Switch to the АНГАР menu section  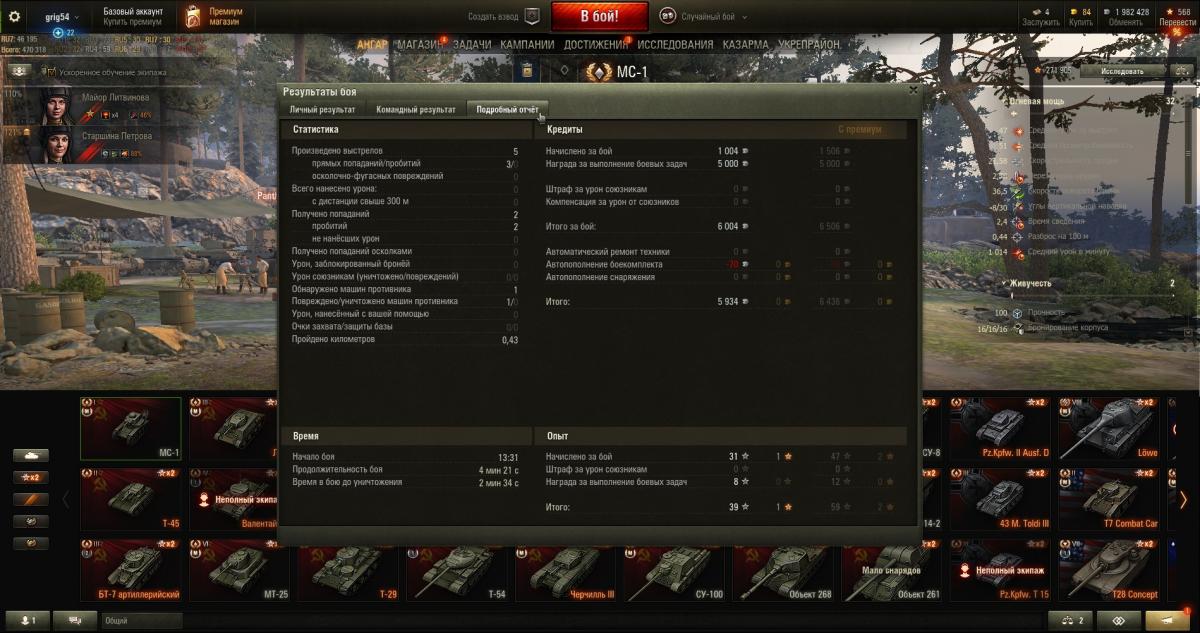coord(373,45)
